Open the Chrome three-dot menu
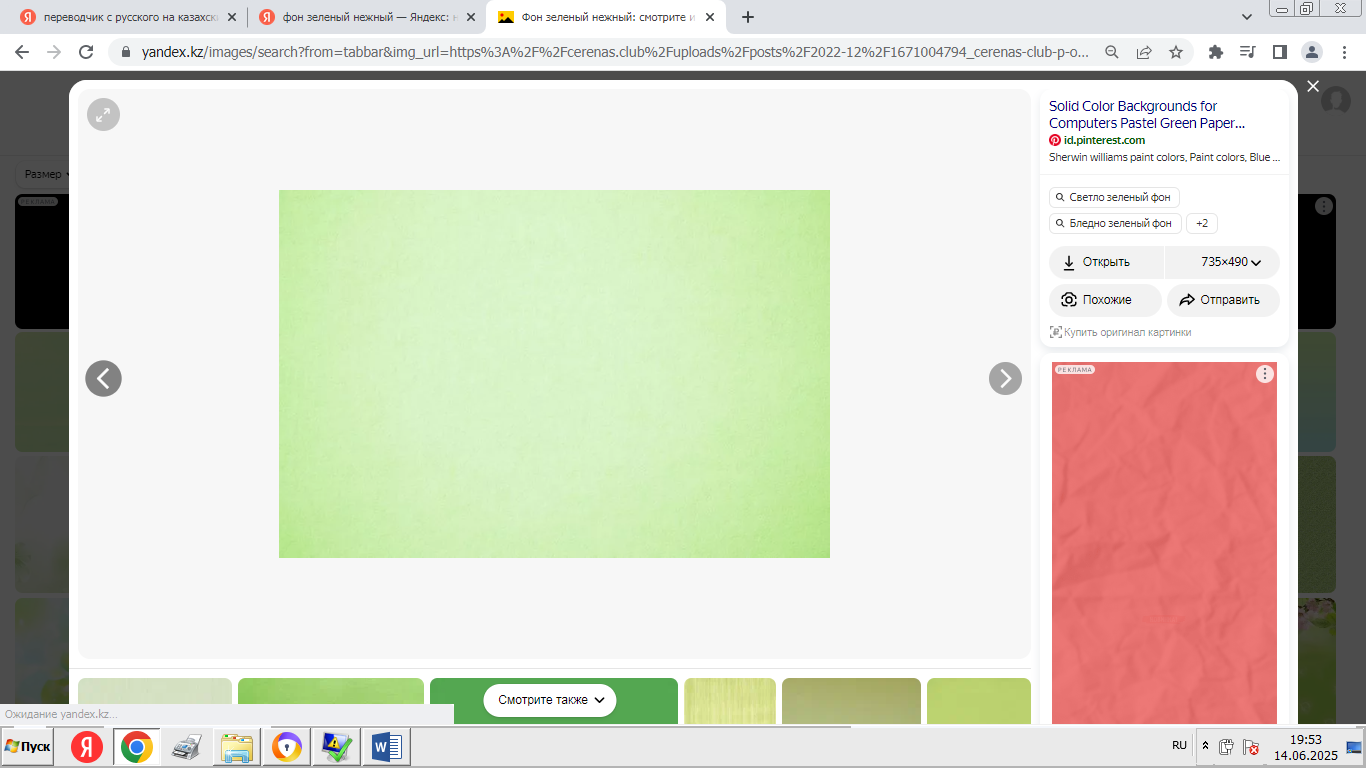Screen dimensions: 1366x768 tap(1344, 52)
